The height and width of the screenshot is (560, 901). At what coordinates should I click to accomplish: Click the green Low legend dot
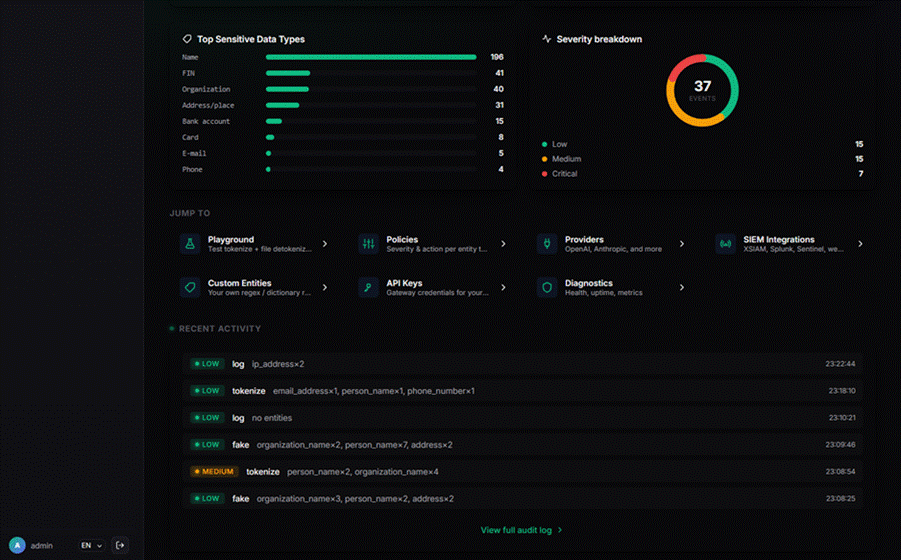544,144
